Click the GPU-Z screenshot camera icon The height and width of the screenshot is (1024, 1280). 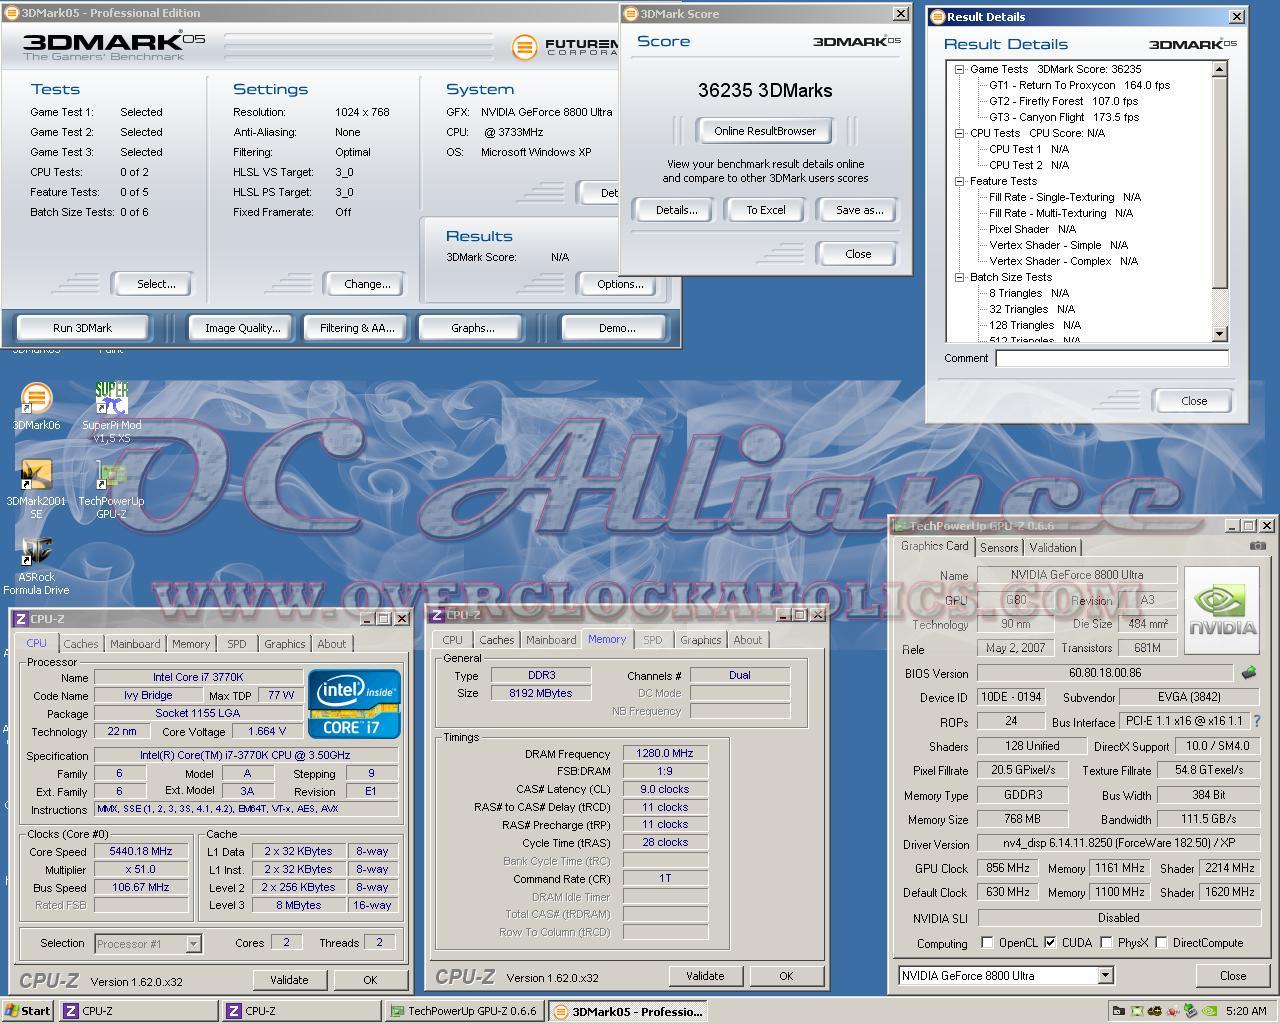pyautogui.click(x=1258, y=546)
